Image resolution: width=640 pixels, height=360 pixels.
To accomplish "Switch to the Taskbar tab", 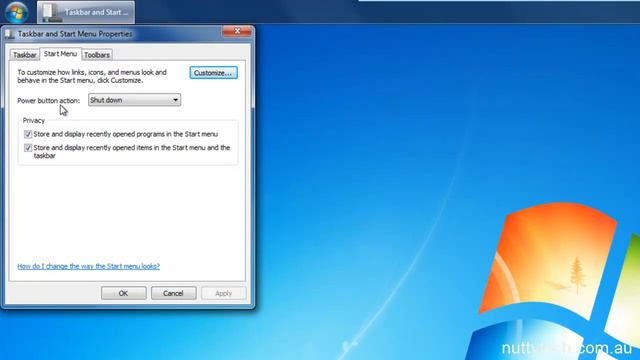I will pyautogui.click(x=24, y=55).
